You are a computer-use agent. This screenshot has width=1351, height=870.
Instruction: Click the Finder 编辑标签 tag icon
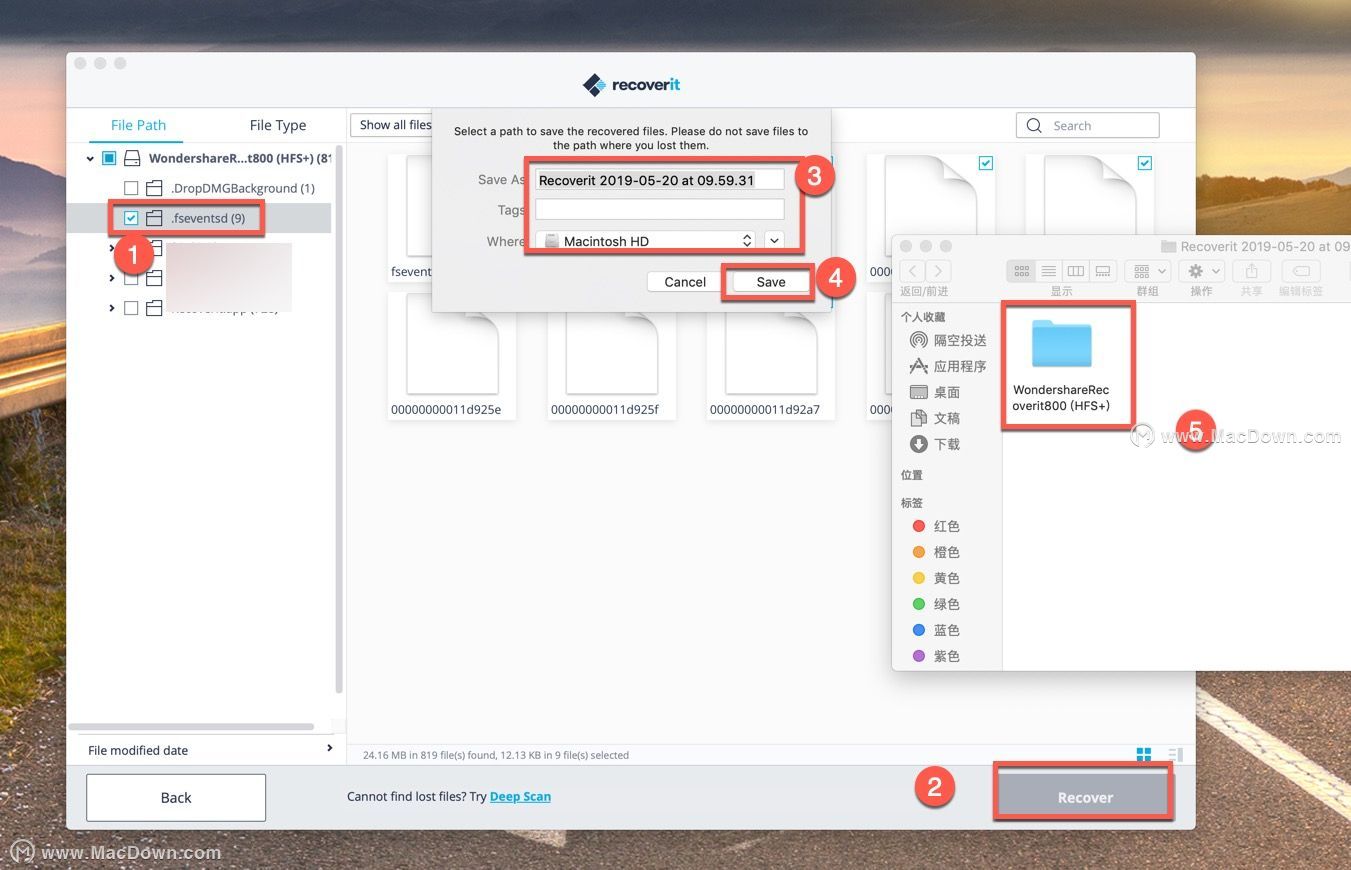click(1301, 271)
